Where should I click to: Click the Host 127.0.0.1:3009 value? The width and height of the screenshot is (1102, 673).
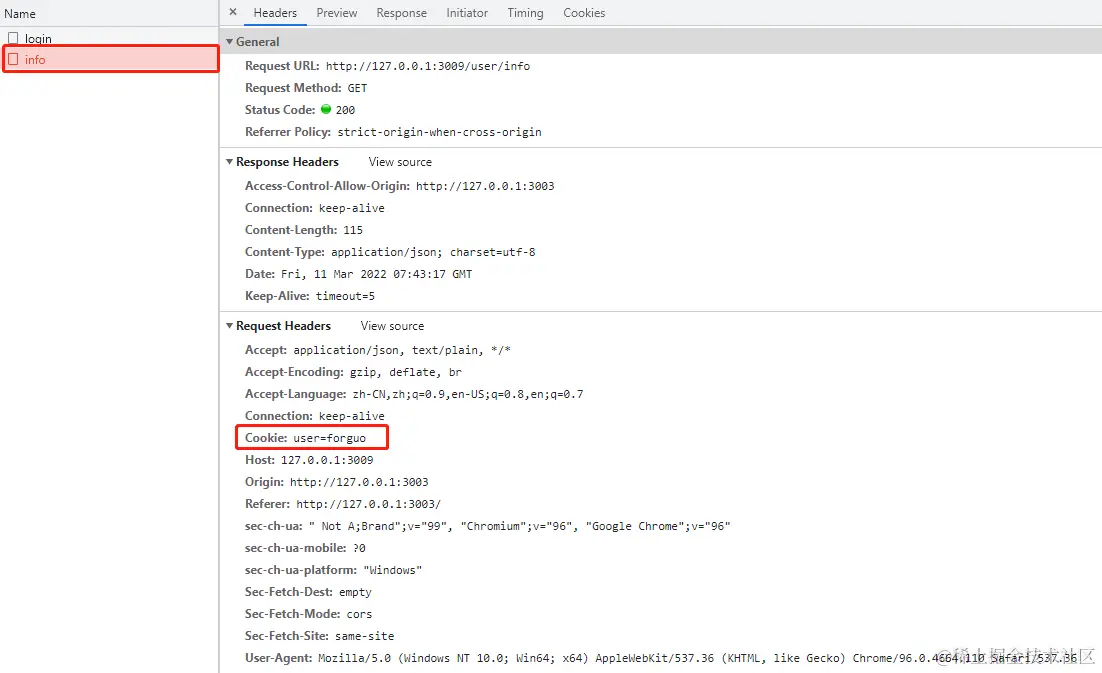coord(327,460)
